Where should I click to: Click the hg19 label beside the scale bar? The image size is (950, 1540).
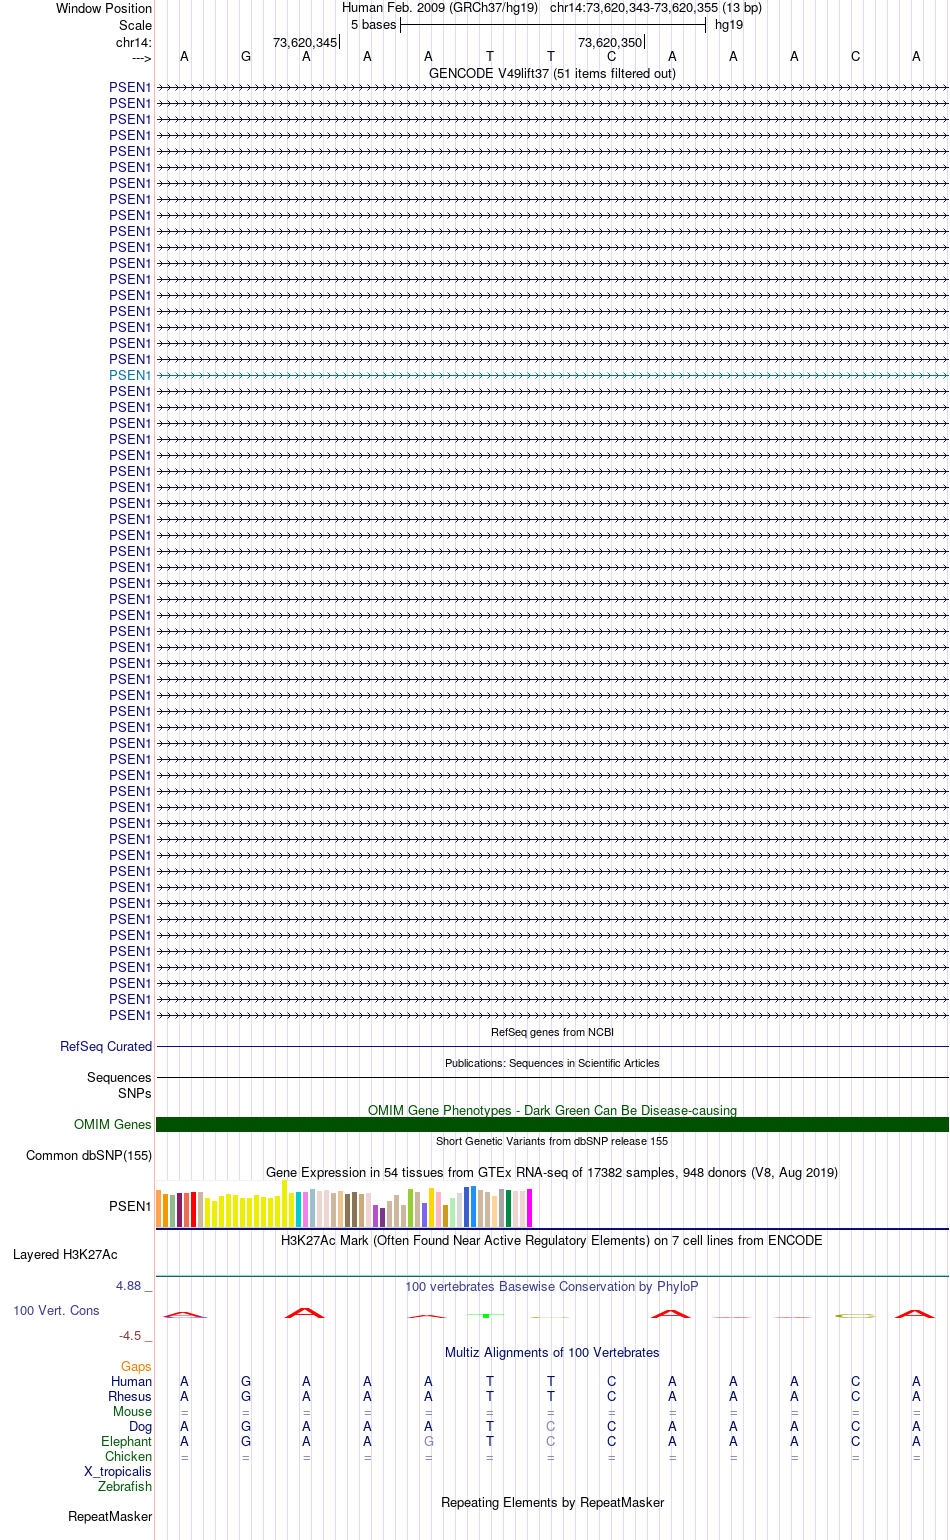click(729, 25)
